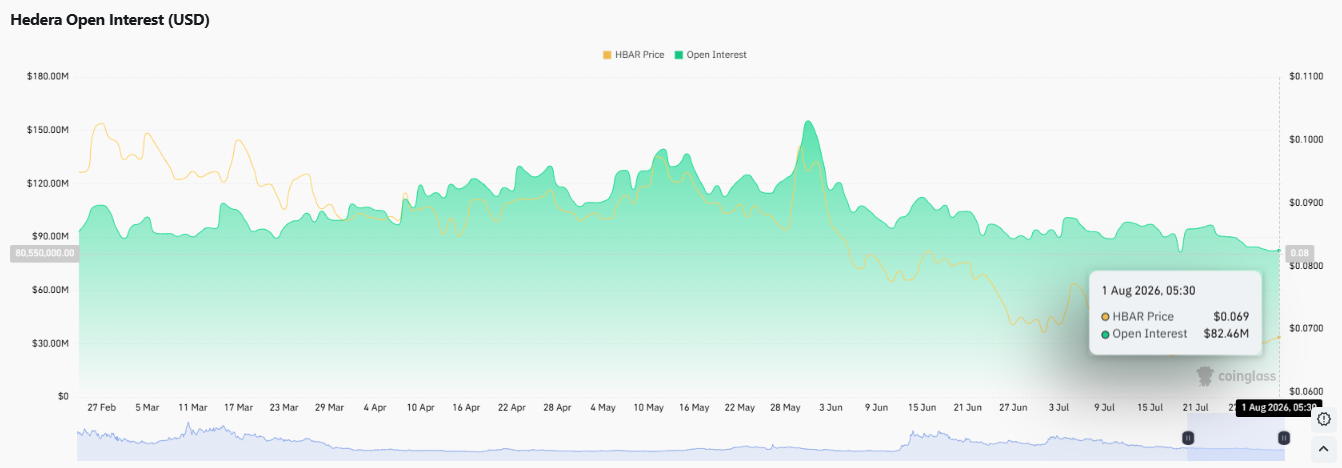Click the 15 Jun date label
This screenshot has height=468, width=1342.
[x=922, y=408]
